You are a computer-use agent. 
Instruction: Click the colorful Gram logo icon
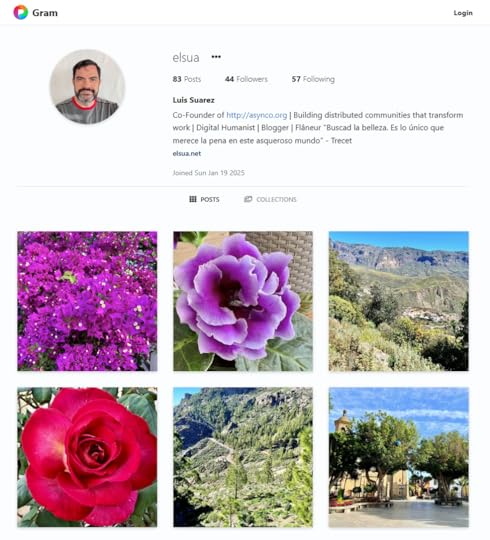click(x=21, y=12)
